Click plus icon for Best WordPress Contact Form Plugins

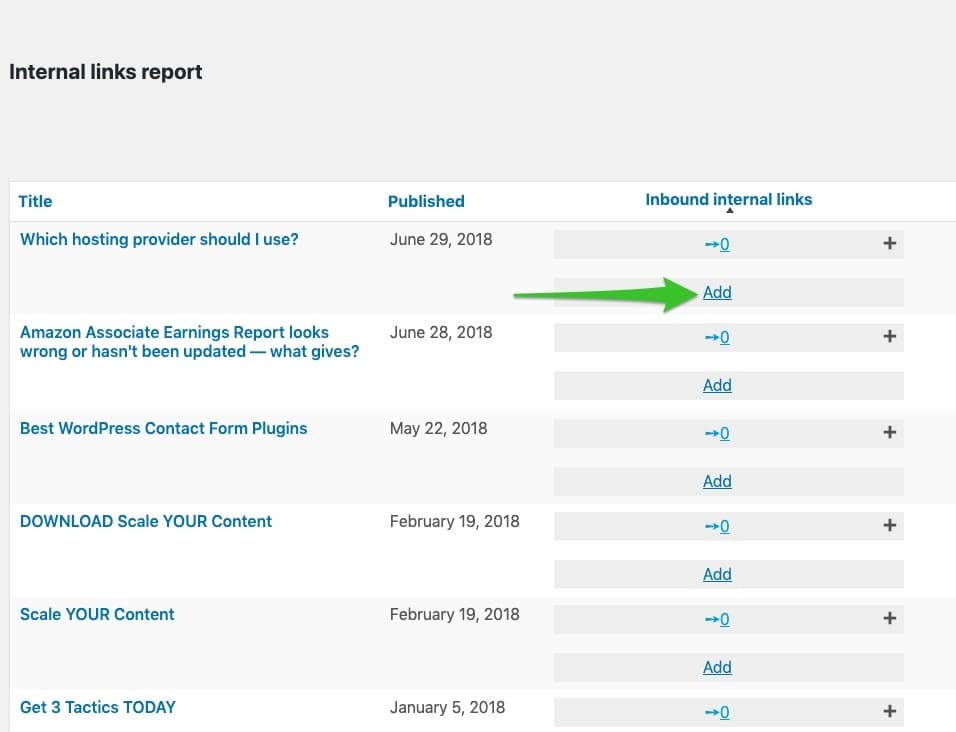click(890, 433)
